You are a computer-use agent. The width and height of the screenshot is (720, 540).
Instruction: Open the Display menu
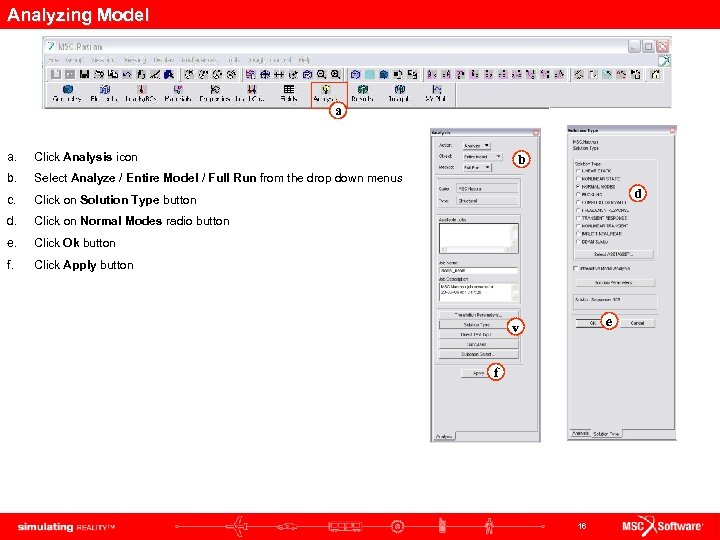click(x=164, y=60)
